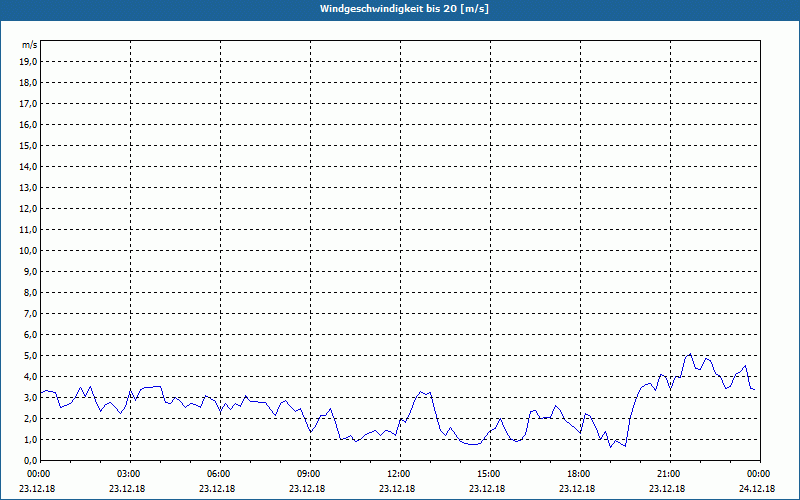Viewport: 800px width, 500px height.
Task: Click the 17,0 y-axis label
Action: (28, 104)
